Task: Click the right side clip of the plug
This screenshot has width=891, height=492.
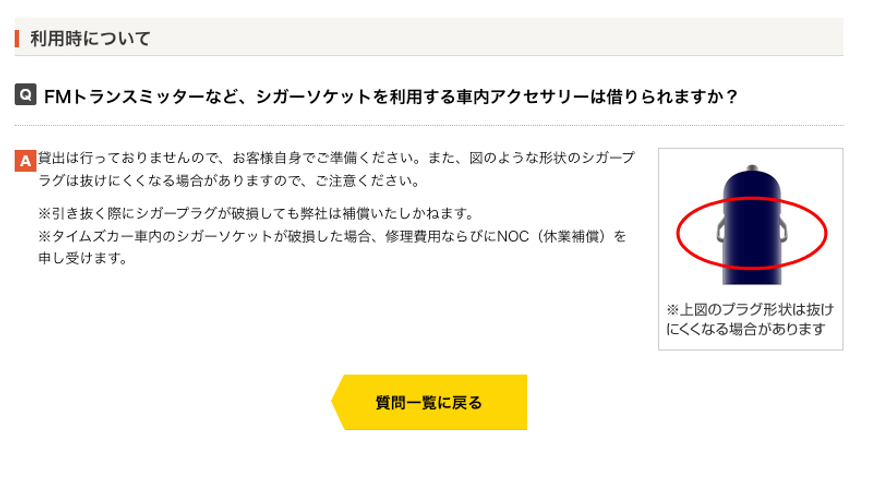Action: click(780, 231)
